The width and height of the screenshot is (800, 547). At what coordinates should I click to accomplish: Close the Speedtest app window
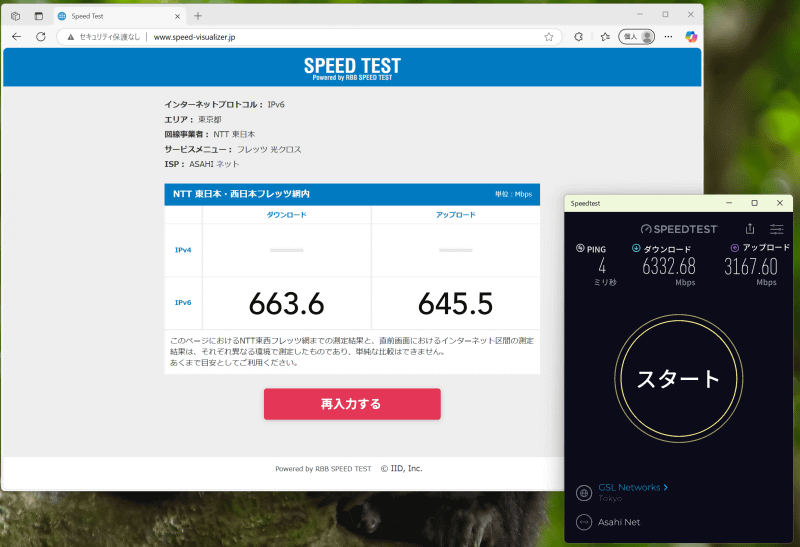coord(780,203)
